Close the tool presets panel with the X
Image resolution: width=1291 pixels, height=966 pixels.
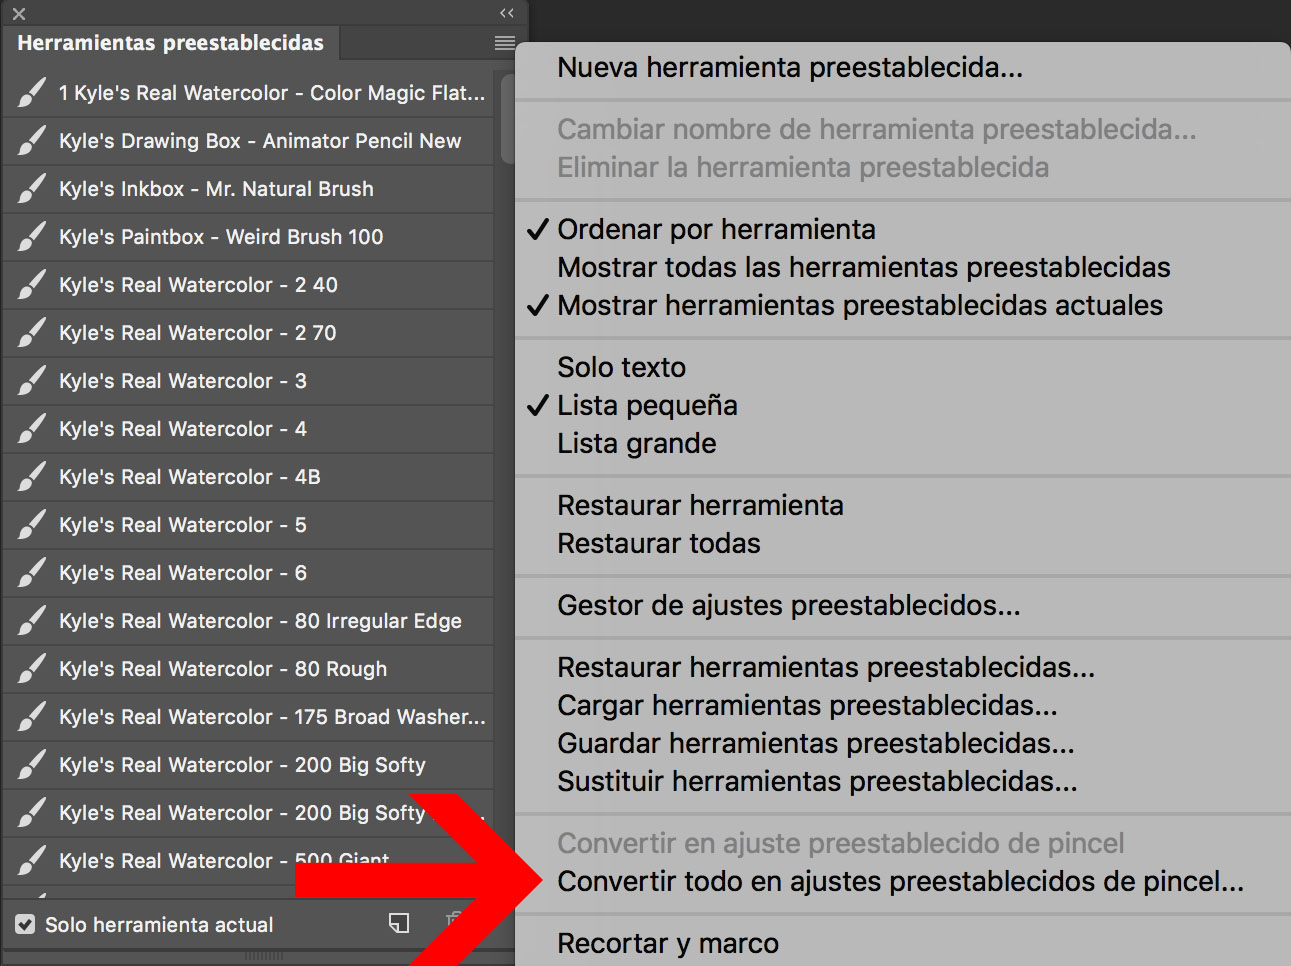coord(19,14)
